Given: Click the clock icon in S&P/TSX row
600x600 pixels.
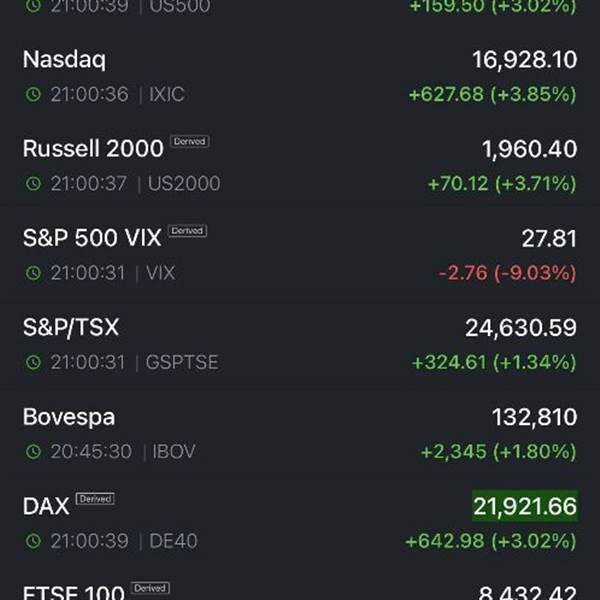Looking at the screenshot, I should coord(33,362).
